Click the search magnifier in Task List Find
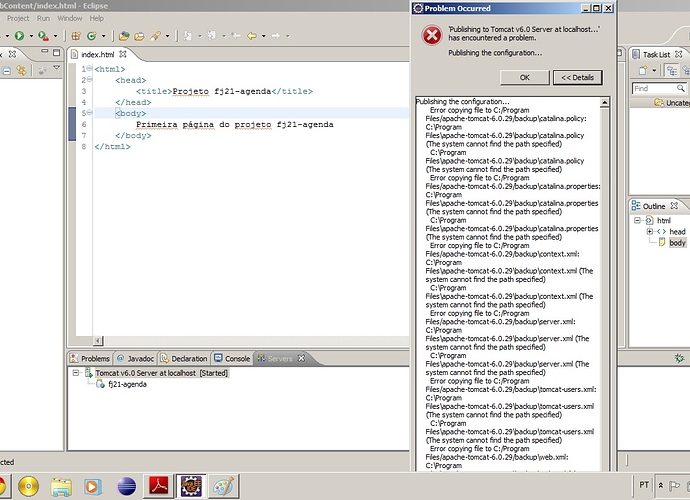This screenshot has width=690, height=500. tap(681, 88)
